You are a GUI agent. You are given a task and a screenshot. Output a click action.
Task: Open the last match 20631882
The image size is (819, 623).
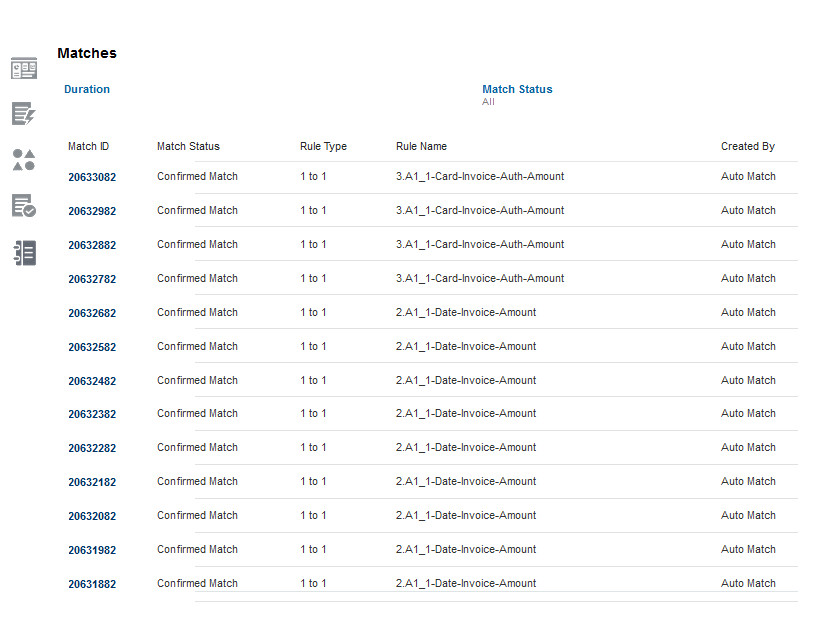[92, 585]
